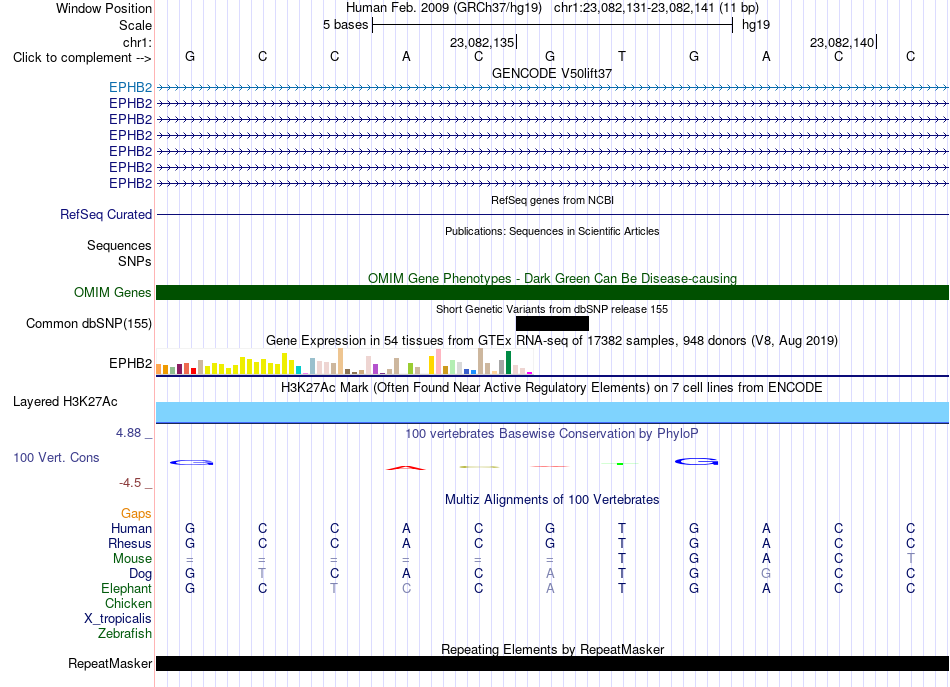
Task: Click the Human species row label
Action: pos(131,528)
